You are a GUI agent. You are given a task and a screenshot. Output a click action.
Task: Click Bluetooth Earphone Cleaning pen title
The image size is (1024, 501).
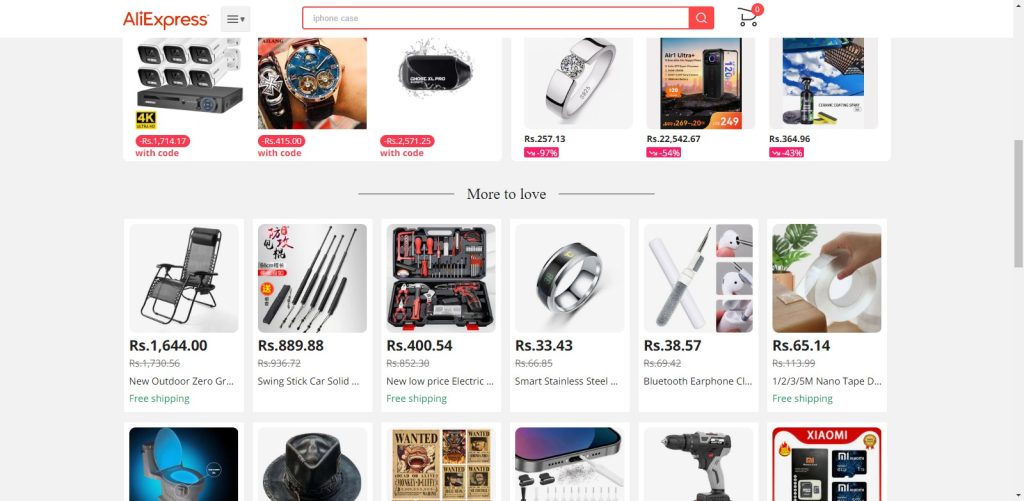click(698, 381)
